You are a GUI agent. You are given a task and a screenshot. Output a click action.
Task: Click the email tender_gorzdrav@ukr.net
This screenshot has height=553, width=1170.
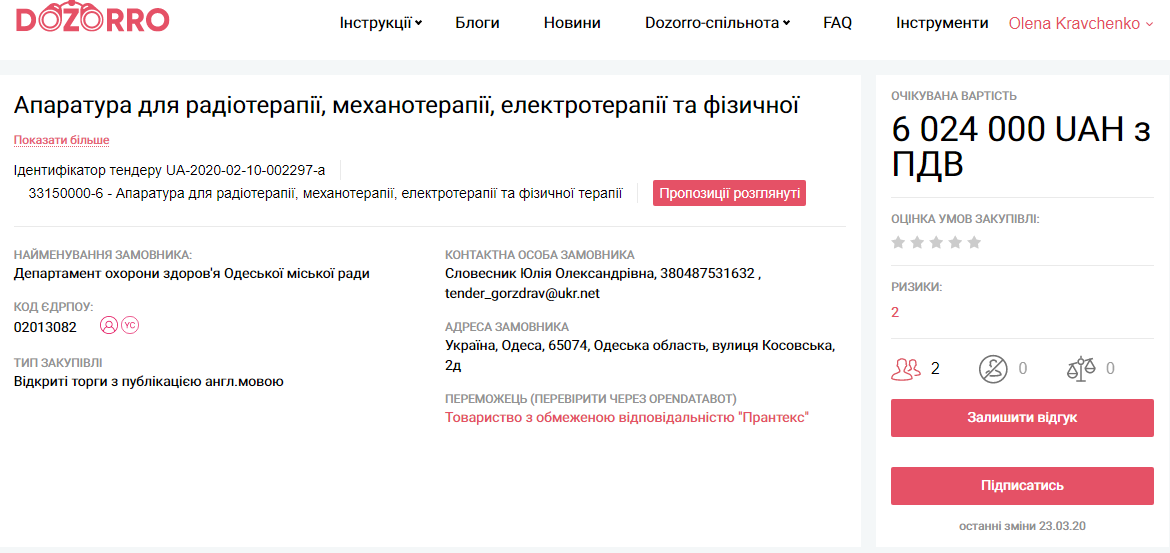click(522, 293)
